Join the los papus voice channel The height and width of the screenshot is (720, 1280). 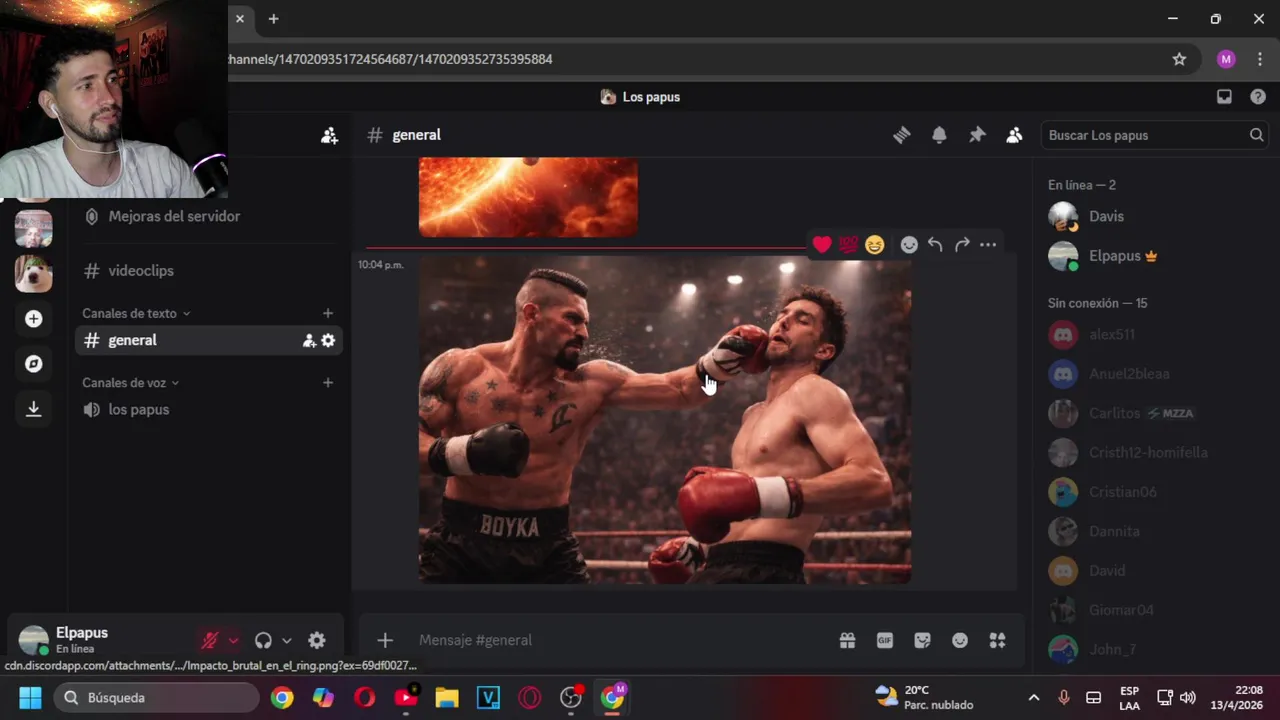coord(208,409)
